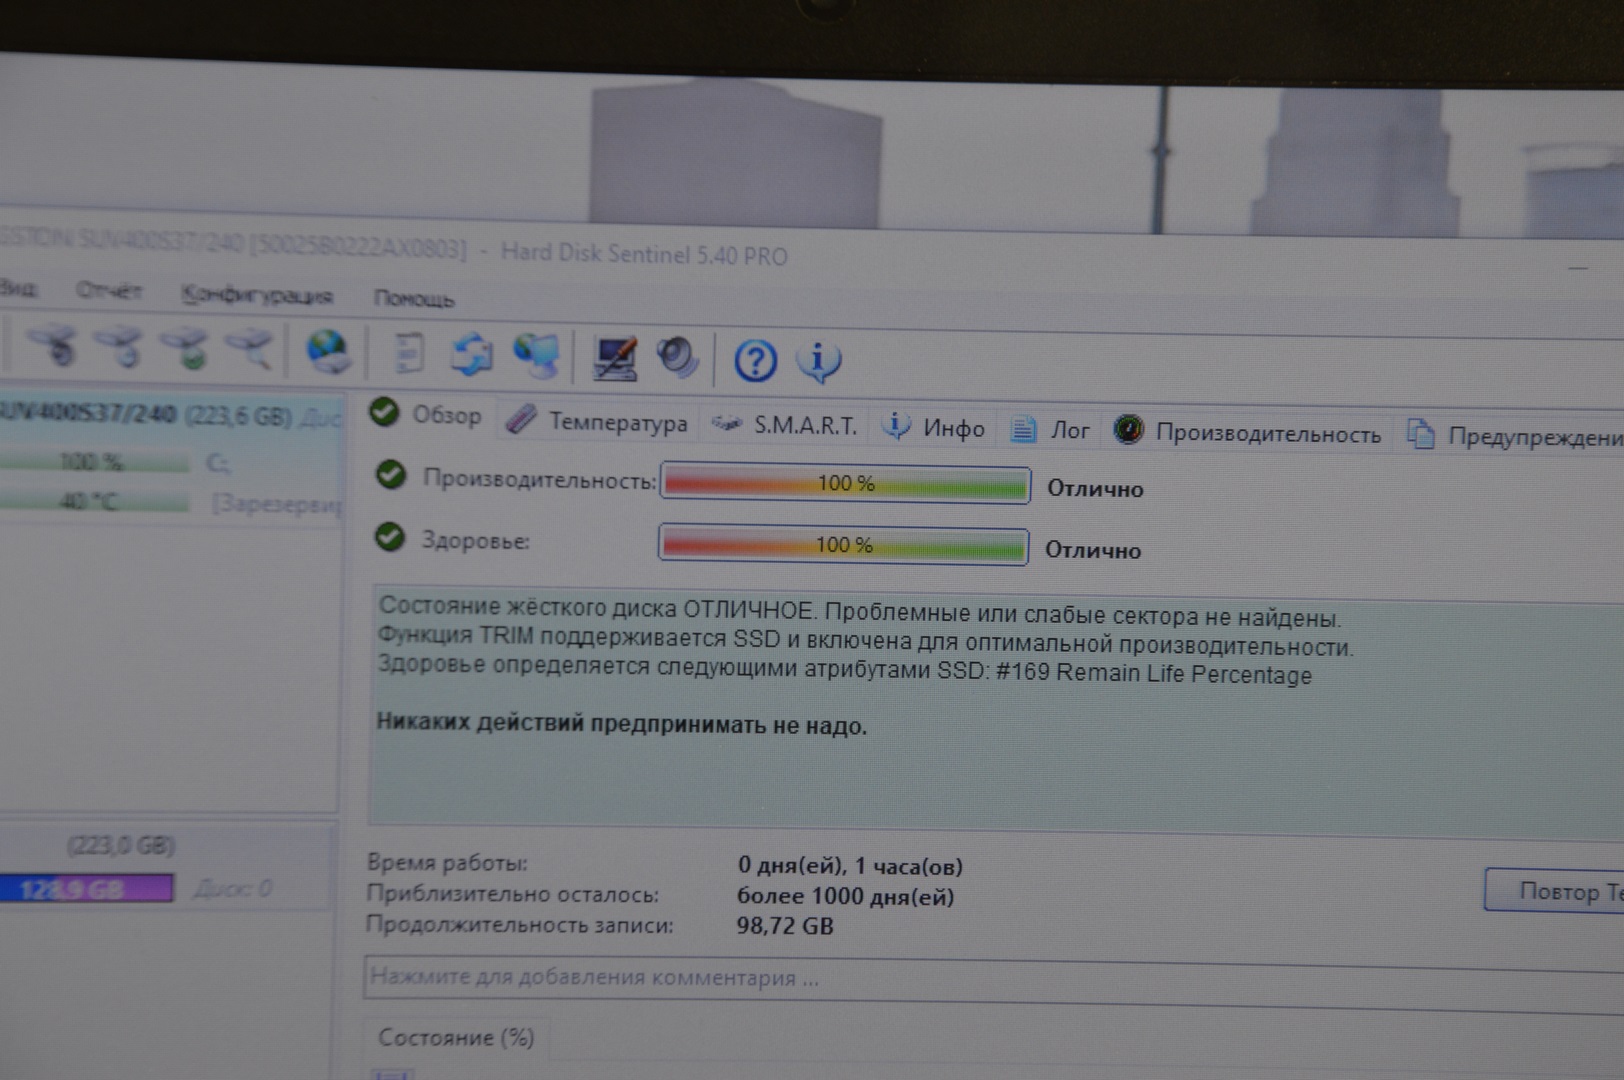Click the green check beside Здоровье
The height and width of the screenshot is (1080, 1624).
(x=389, y=537)
